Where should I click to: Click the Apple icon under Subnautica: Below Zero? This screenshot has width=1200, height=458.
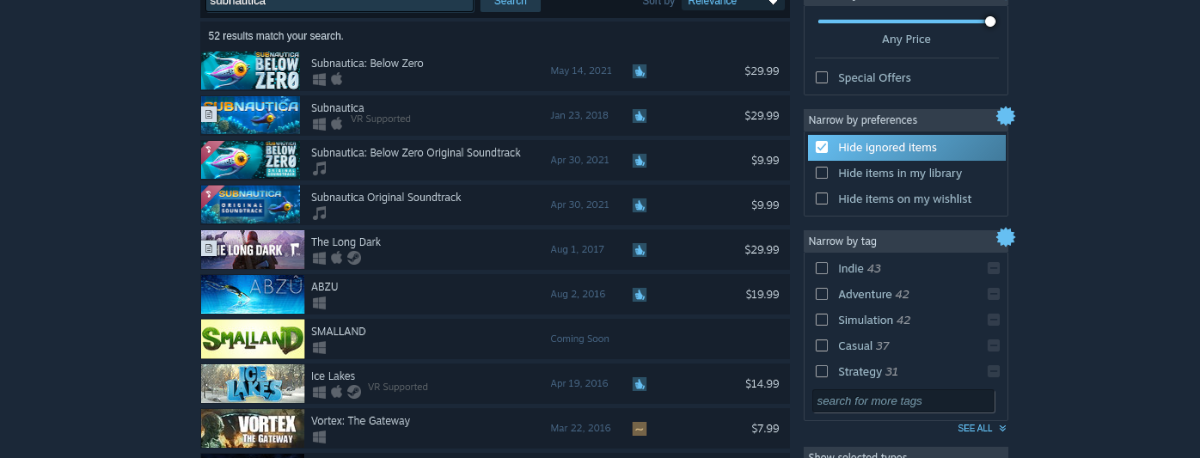(336, 79)
